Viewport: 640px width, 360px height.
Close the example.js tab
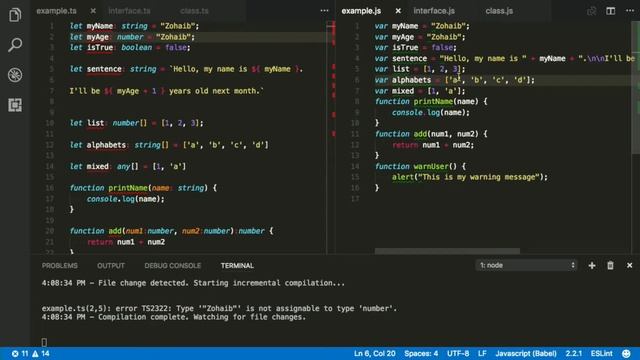click(398, 11)
